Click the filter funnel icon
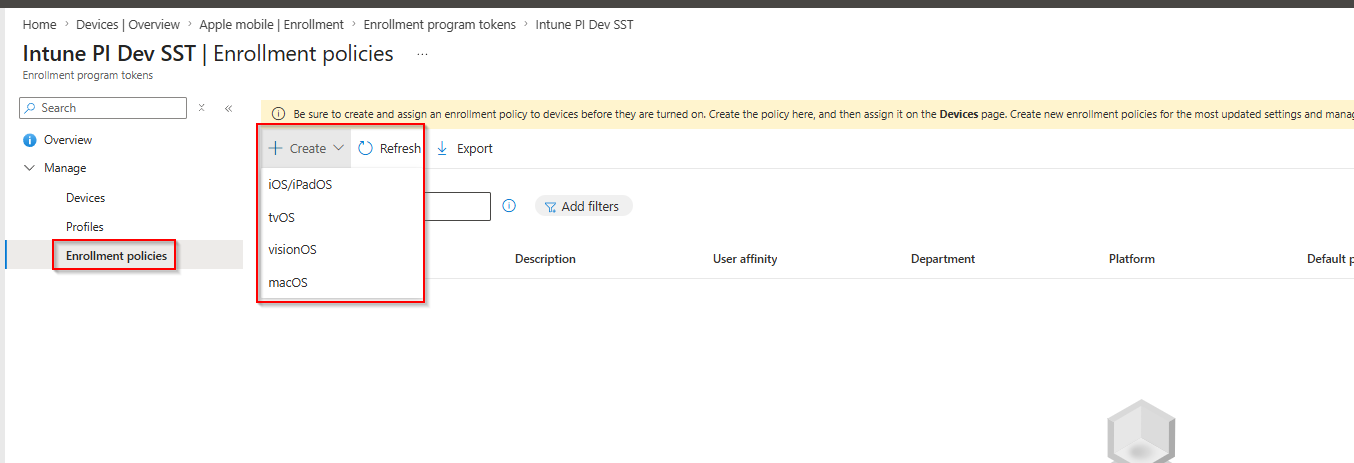The width and height of the screenshot is (1354, 463). pos(550,207)
